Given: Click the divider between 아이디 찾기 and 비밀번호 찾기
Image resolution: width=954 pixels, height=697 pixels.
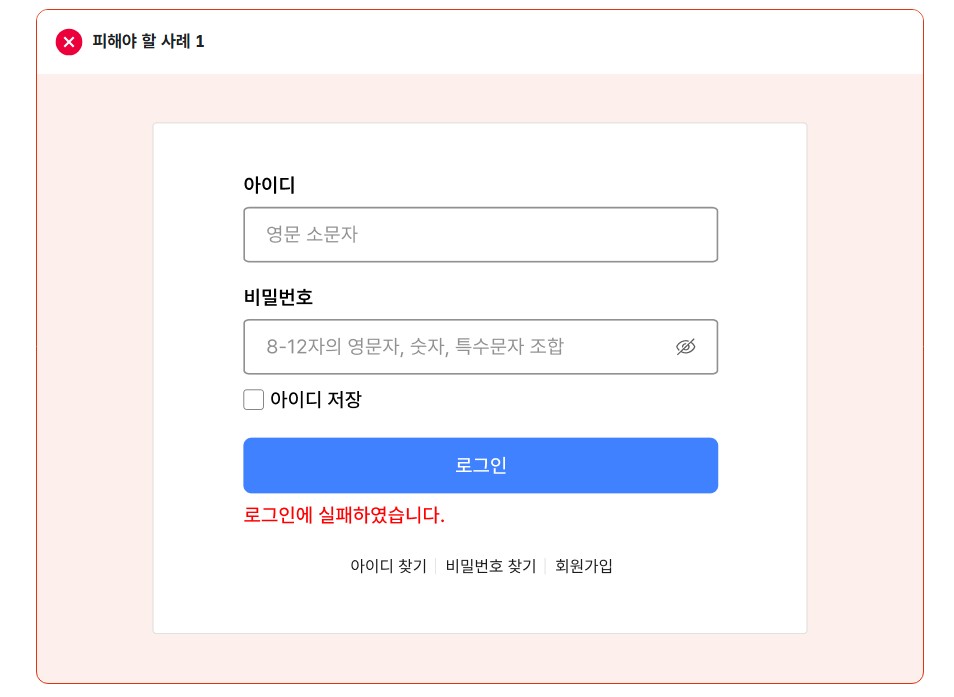Looking at the screenshot, I should 436,566.
